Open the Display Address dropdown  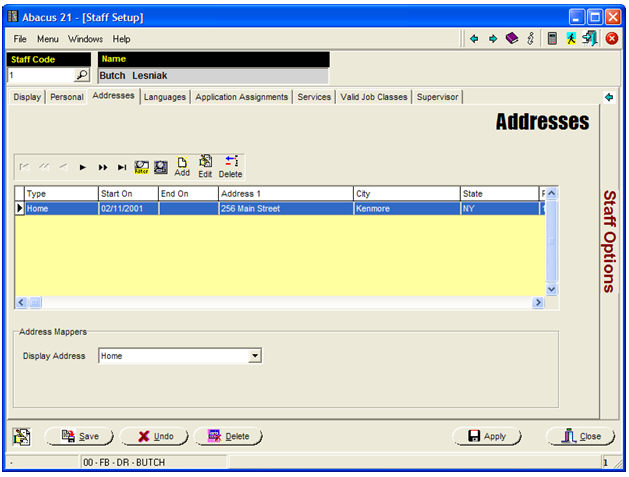(x=255, y=355)
